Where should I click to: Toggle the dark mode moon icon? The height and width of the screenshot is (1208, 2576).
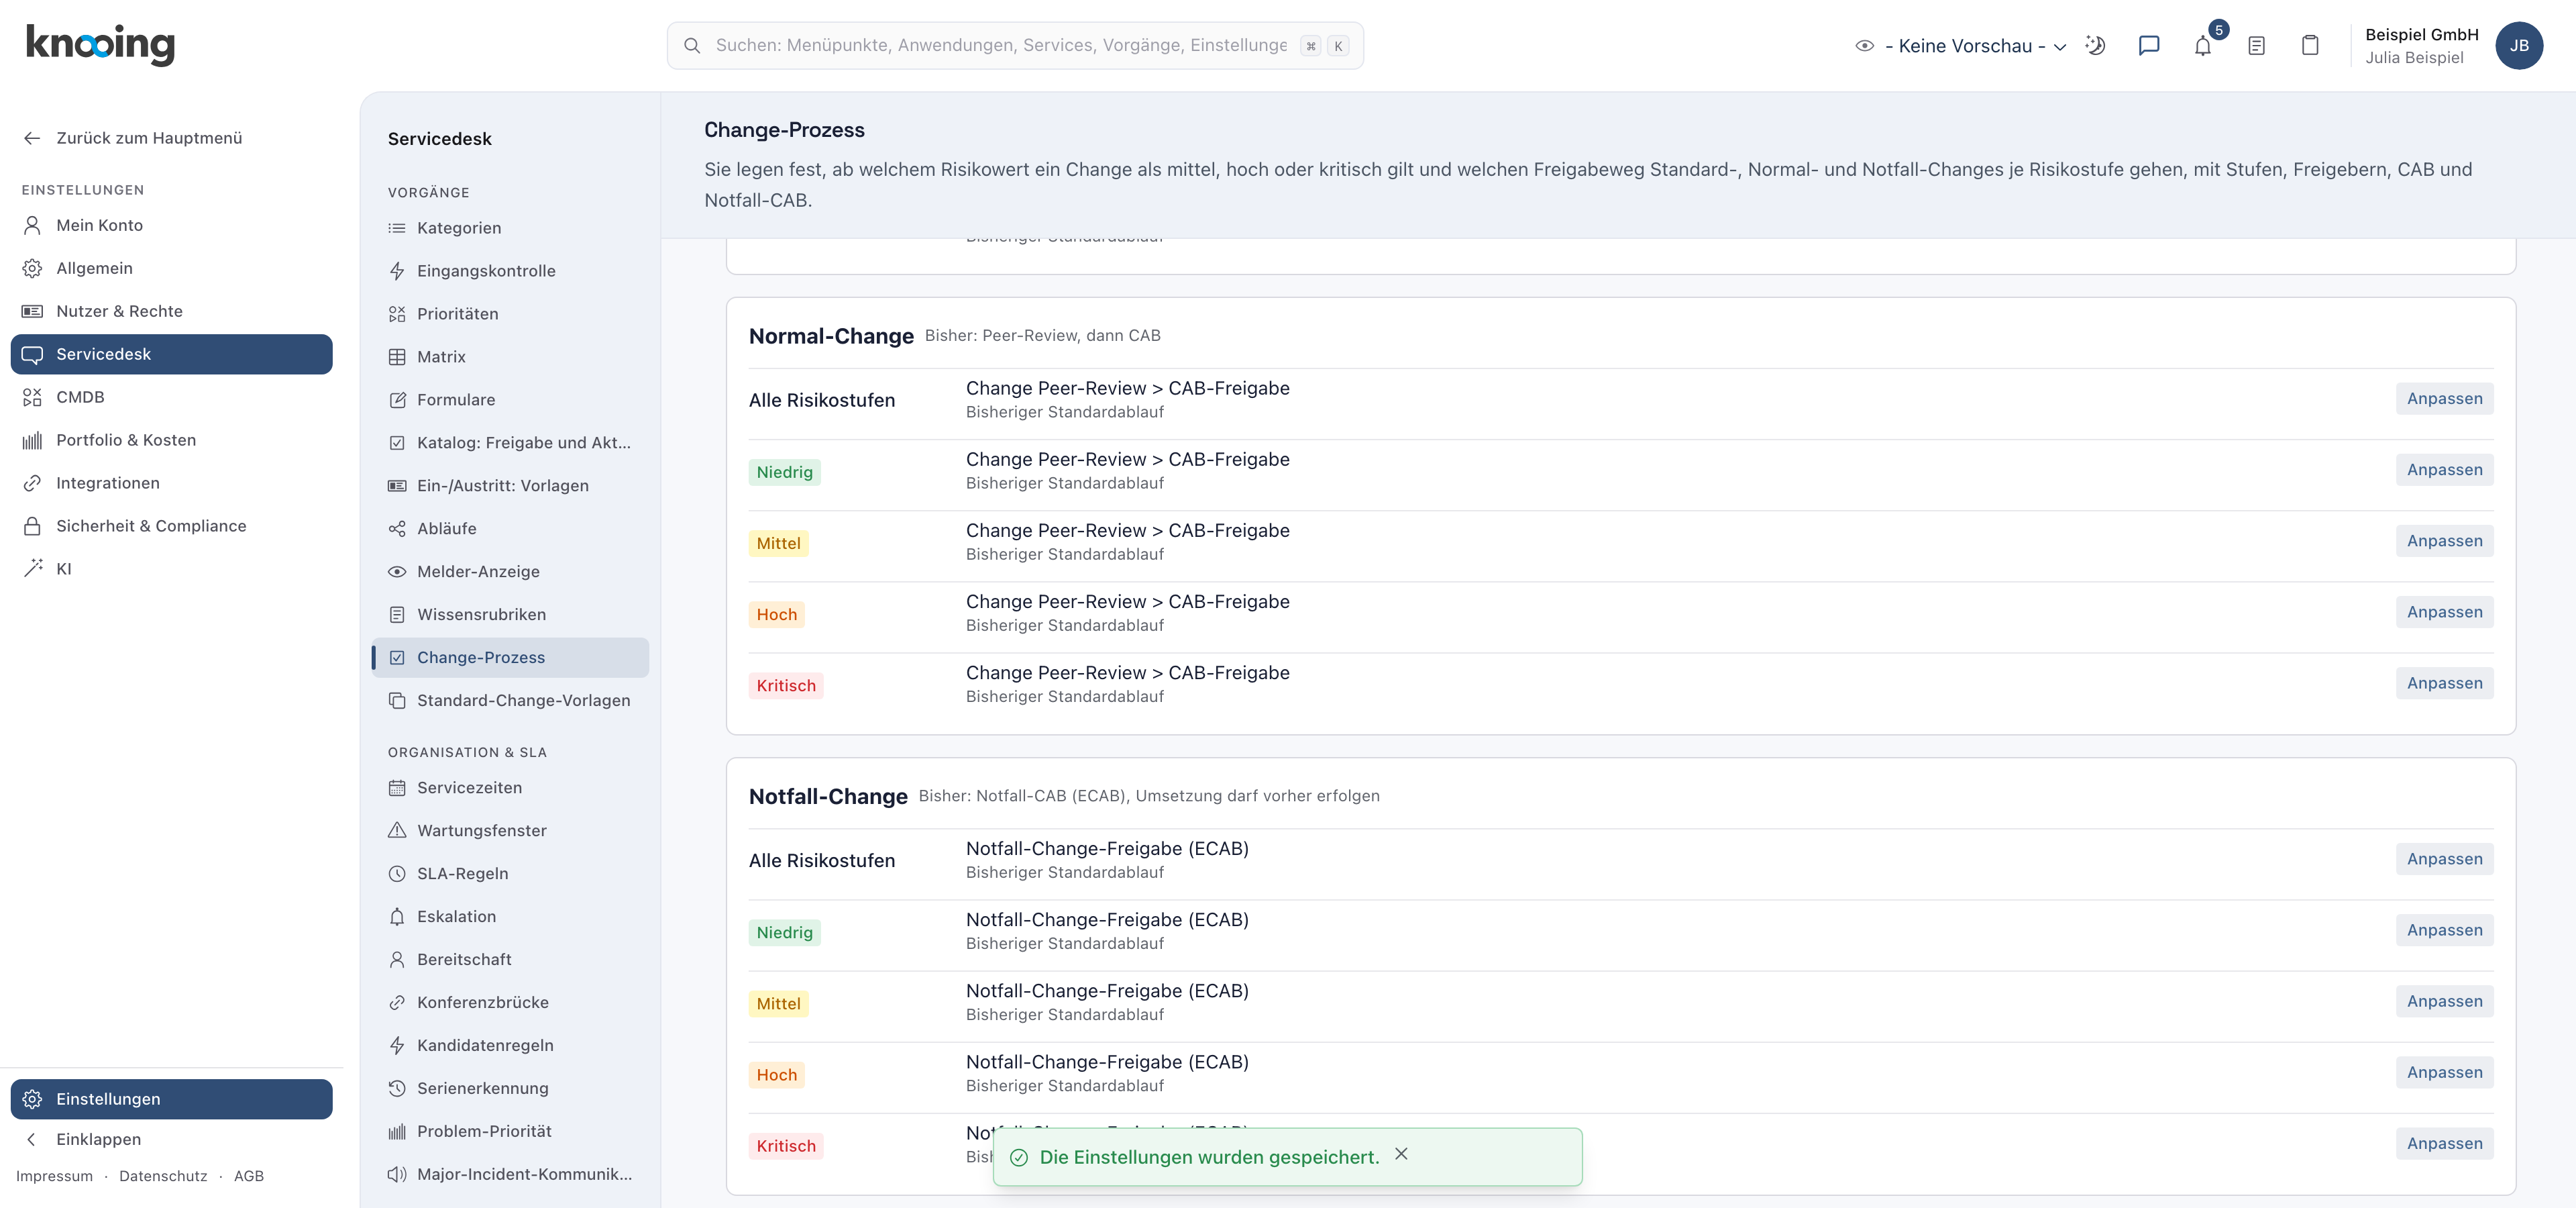coord(2095,46)
